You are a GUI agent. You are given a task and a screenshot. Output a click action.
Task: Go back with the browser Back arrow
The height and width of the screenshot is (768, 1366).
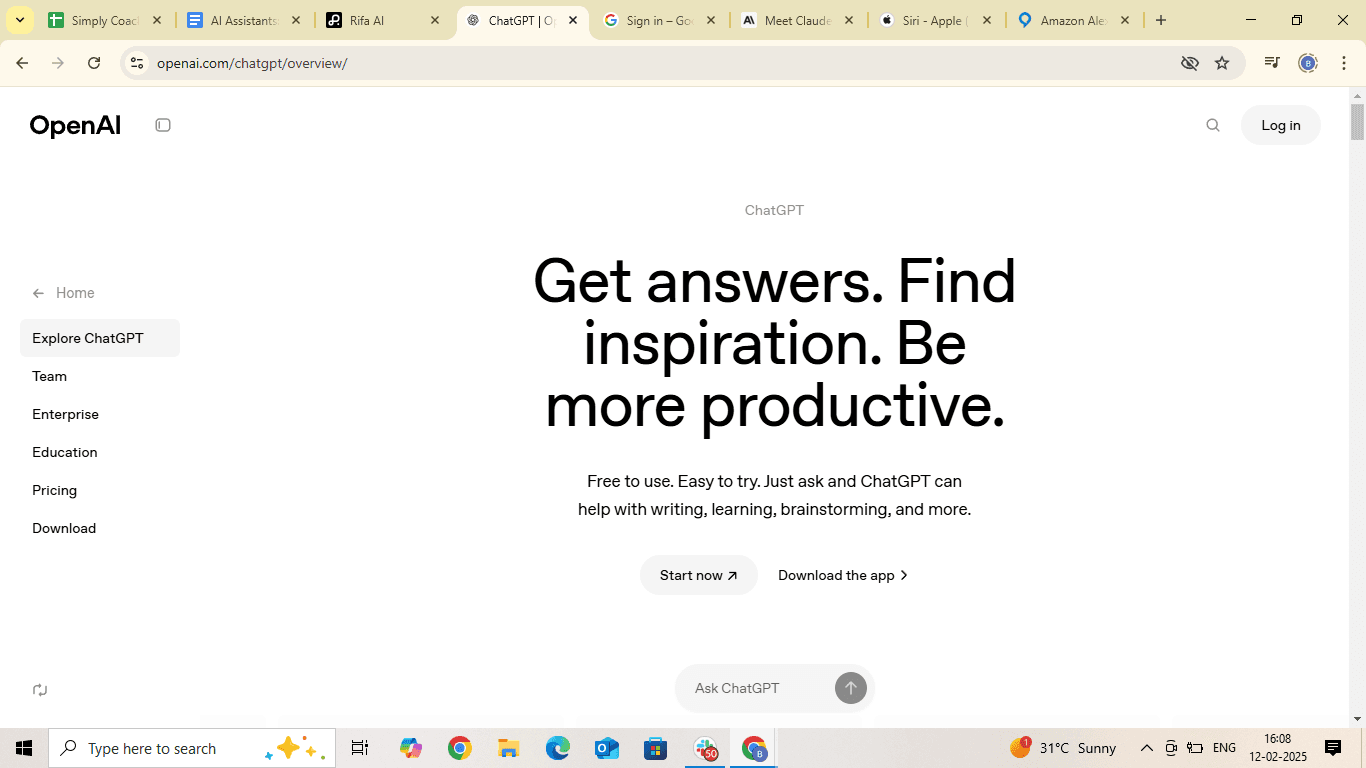click(x=22, y=63)
